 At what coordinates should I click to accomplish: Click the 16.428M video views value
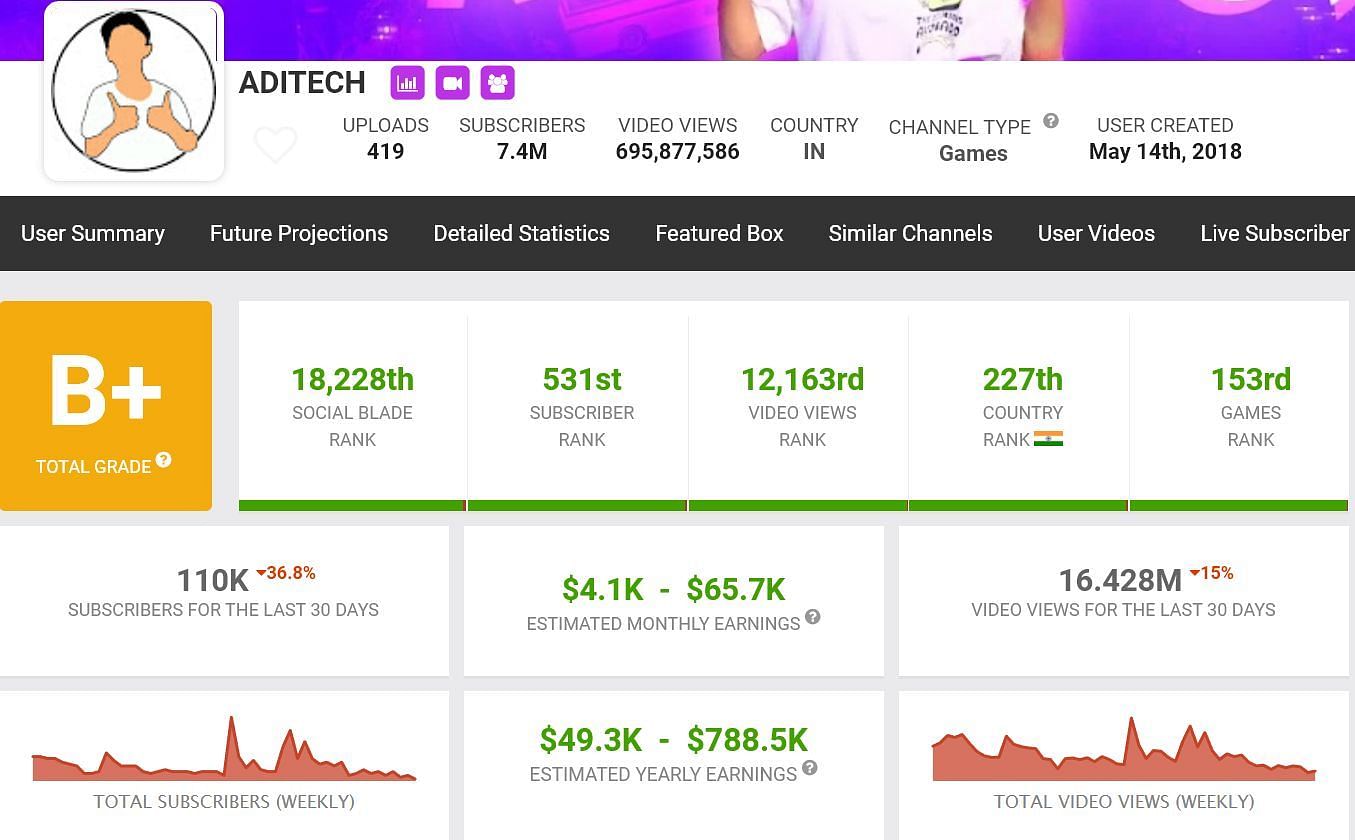point(1121,581)
